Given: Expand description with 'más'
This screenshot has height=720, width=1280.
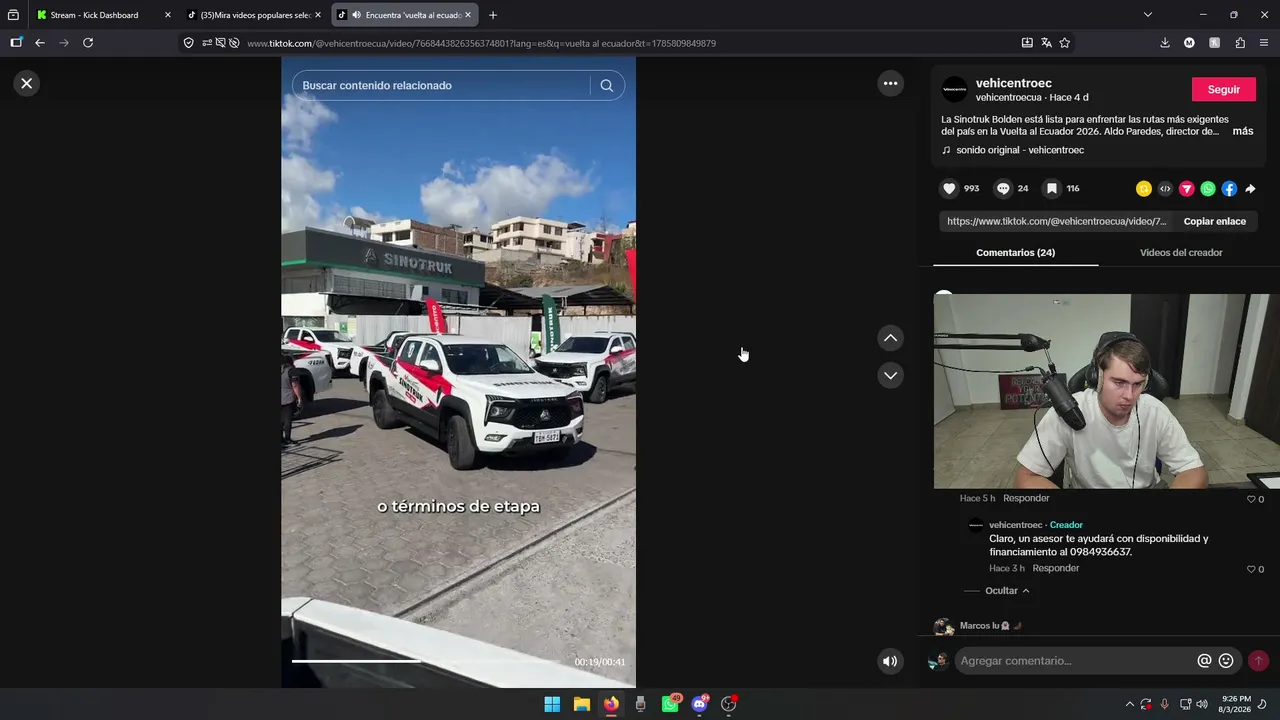Looking at the screenshot, I should [x=1243, y=131].
